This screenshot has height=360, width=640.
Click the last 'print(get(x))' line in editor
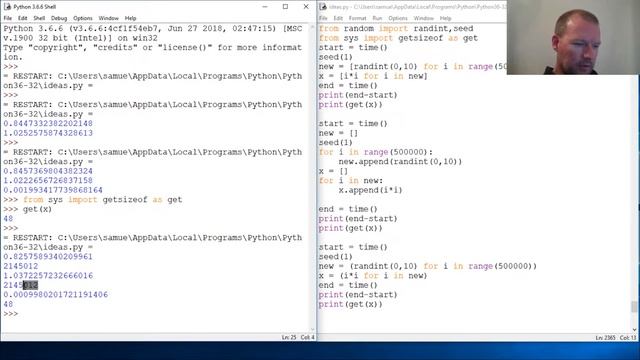[x=351, y=304]
